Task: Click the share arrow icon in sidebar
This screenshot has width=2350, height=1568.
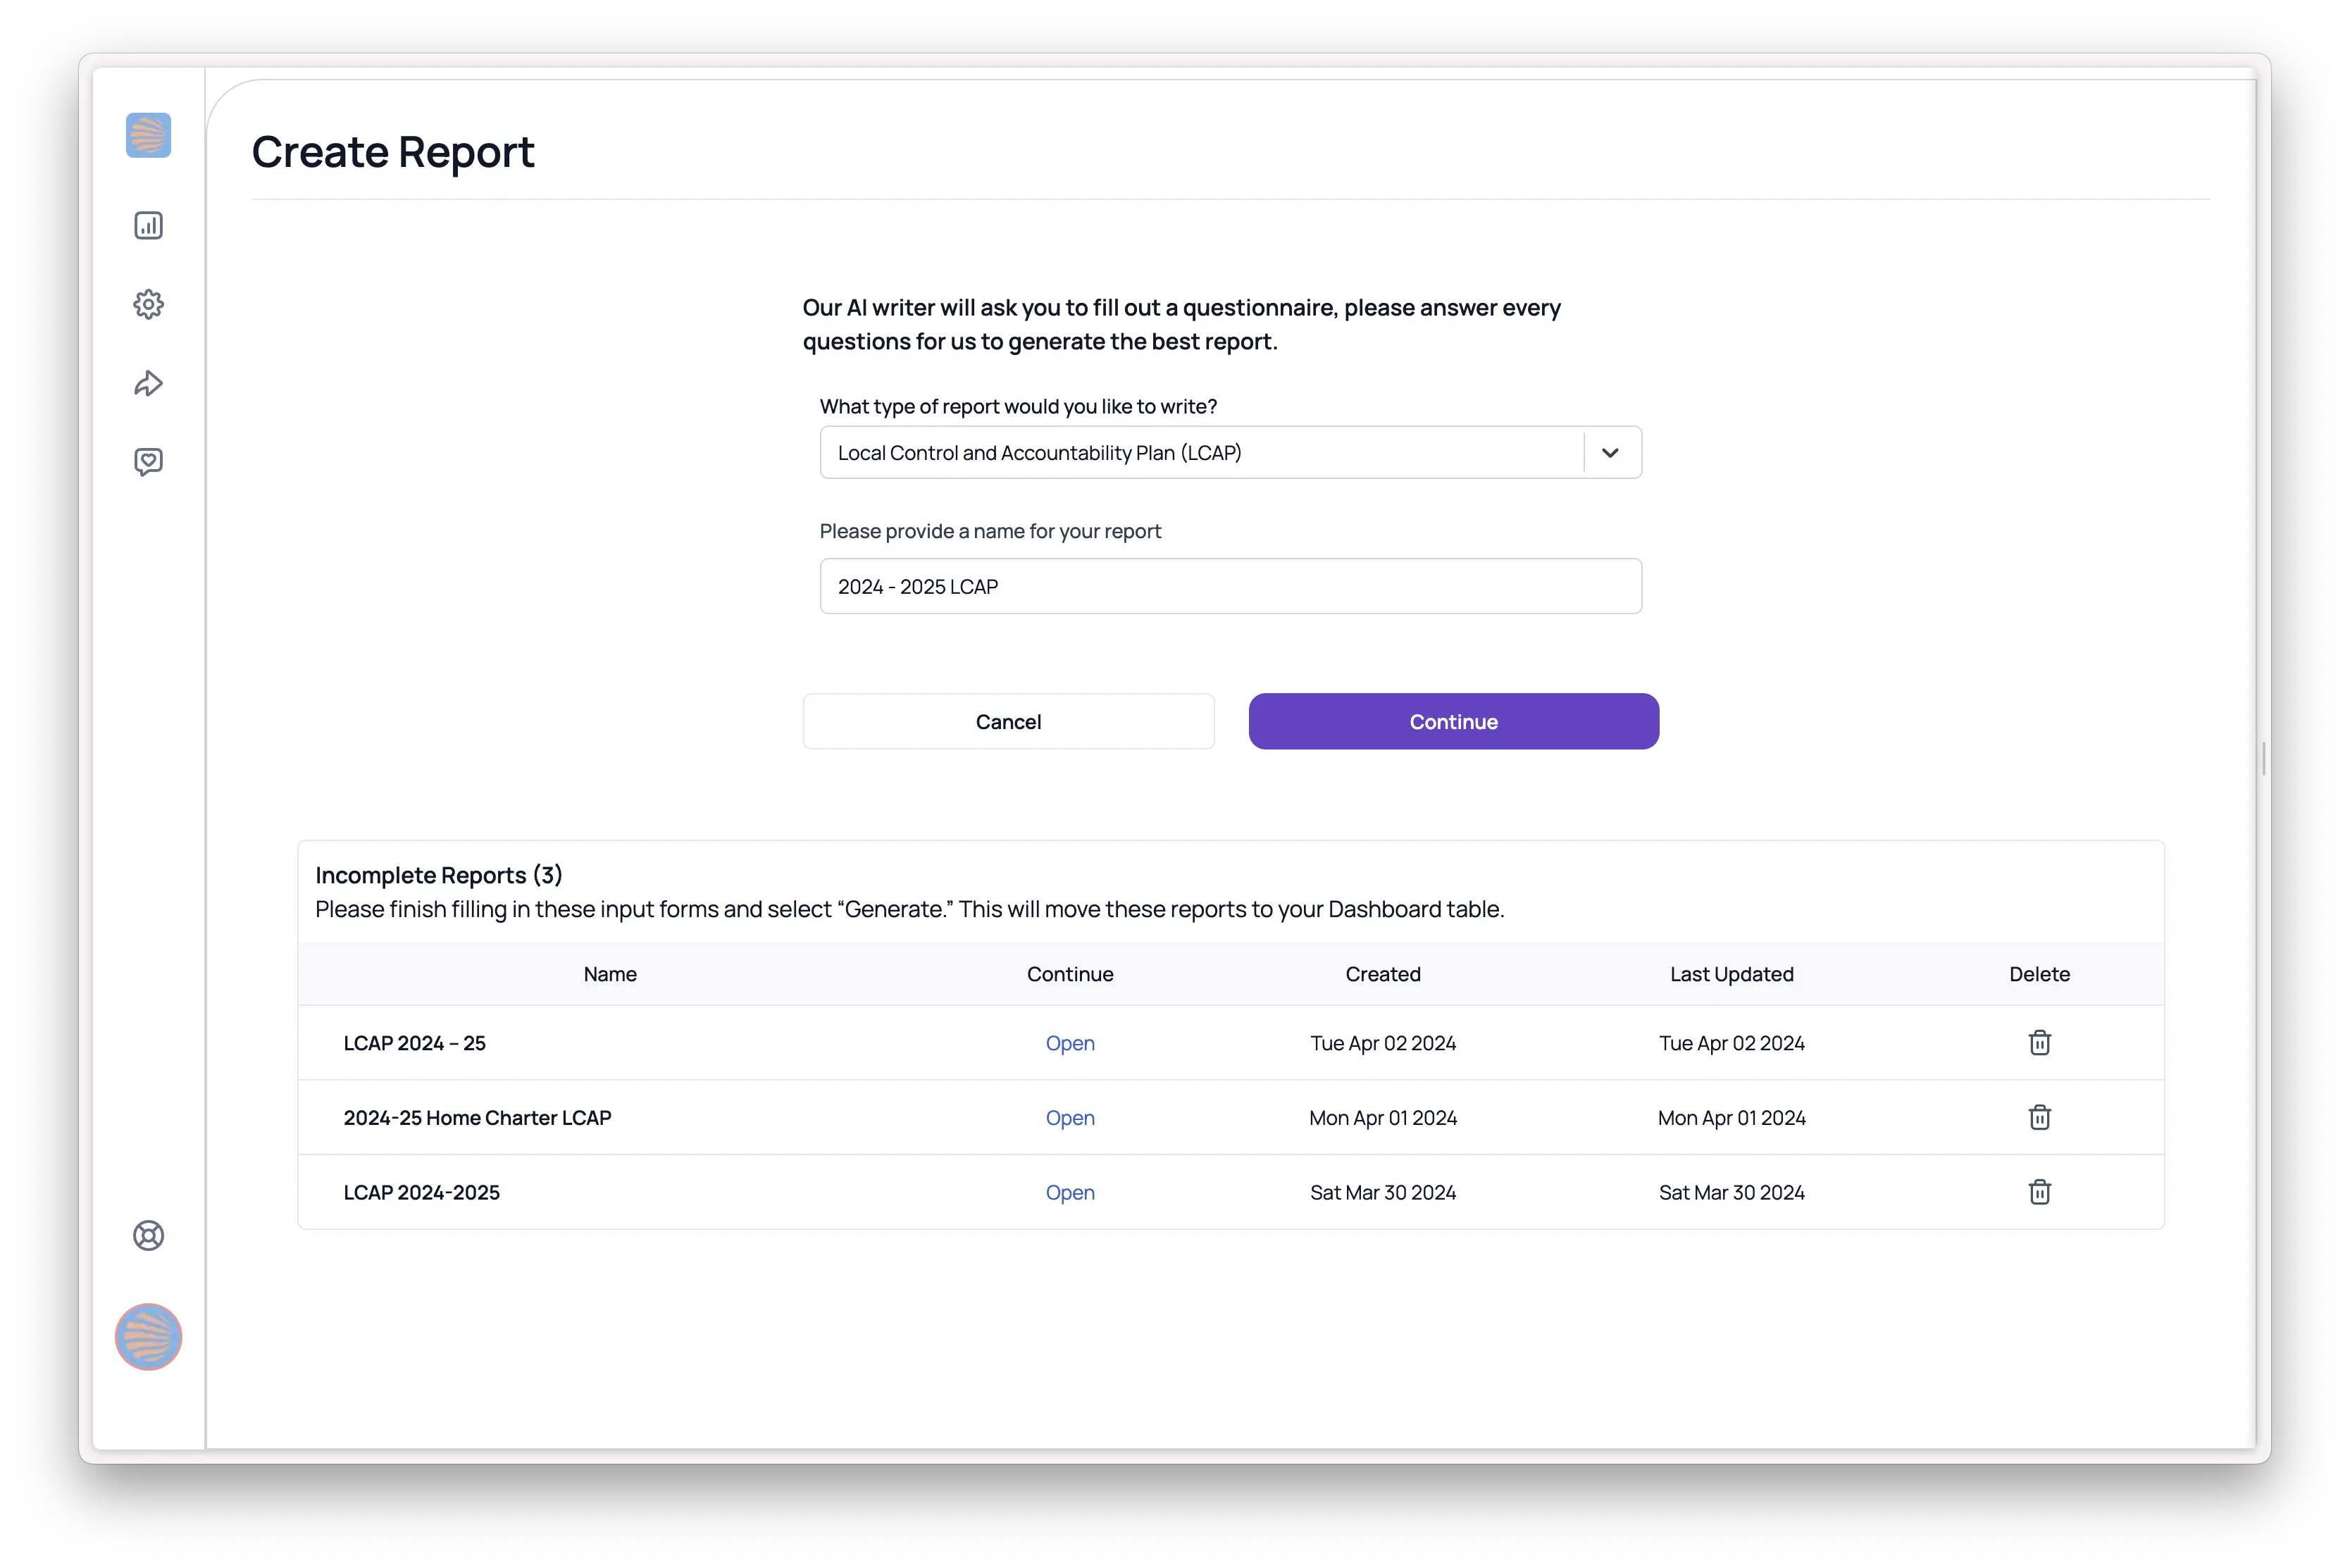Action: tap(148, 383)
